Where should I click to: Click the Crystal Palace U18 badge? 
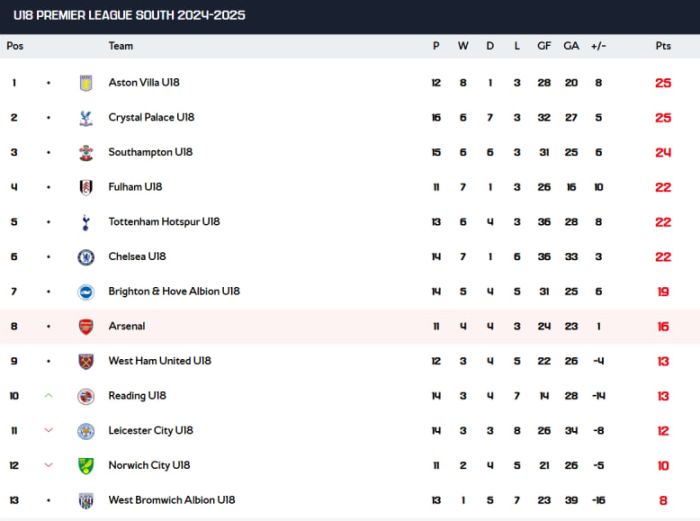pos(86,118)
